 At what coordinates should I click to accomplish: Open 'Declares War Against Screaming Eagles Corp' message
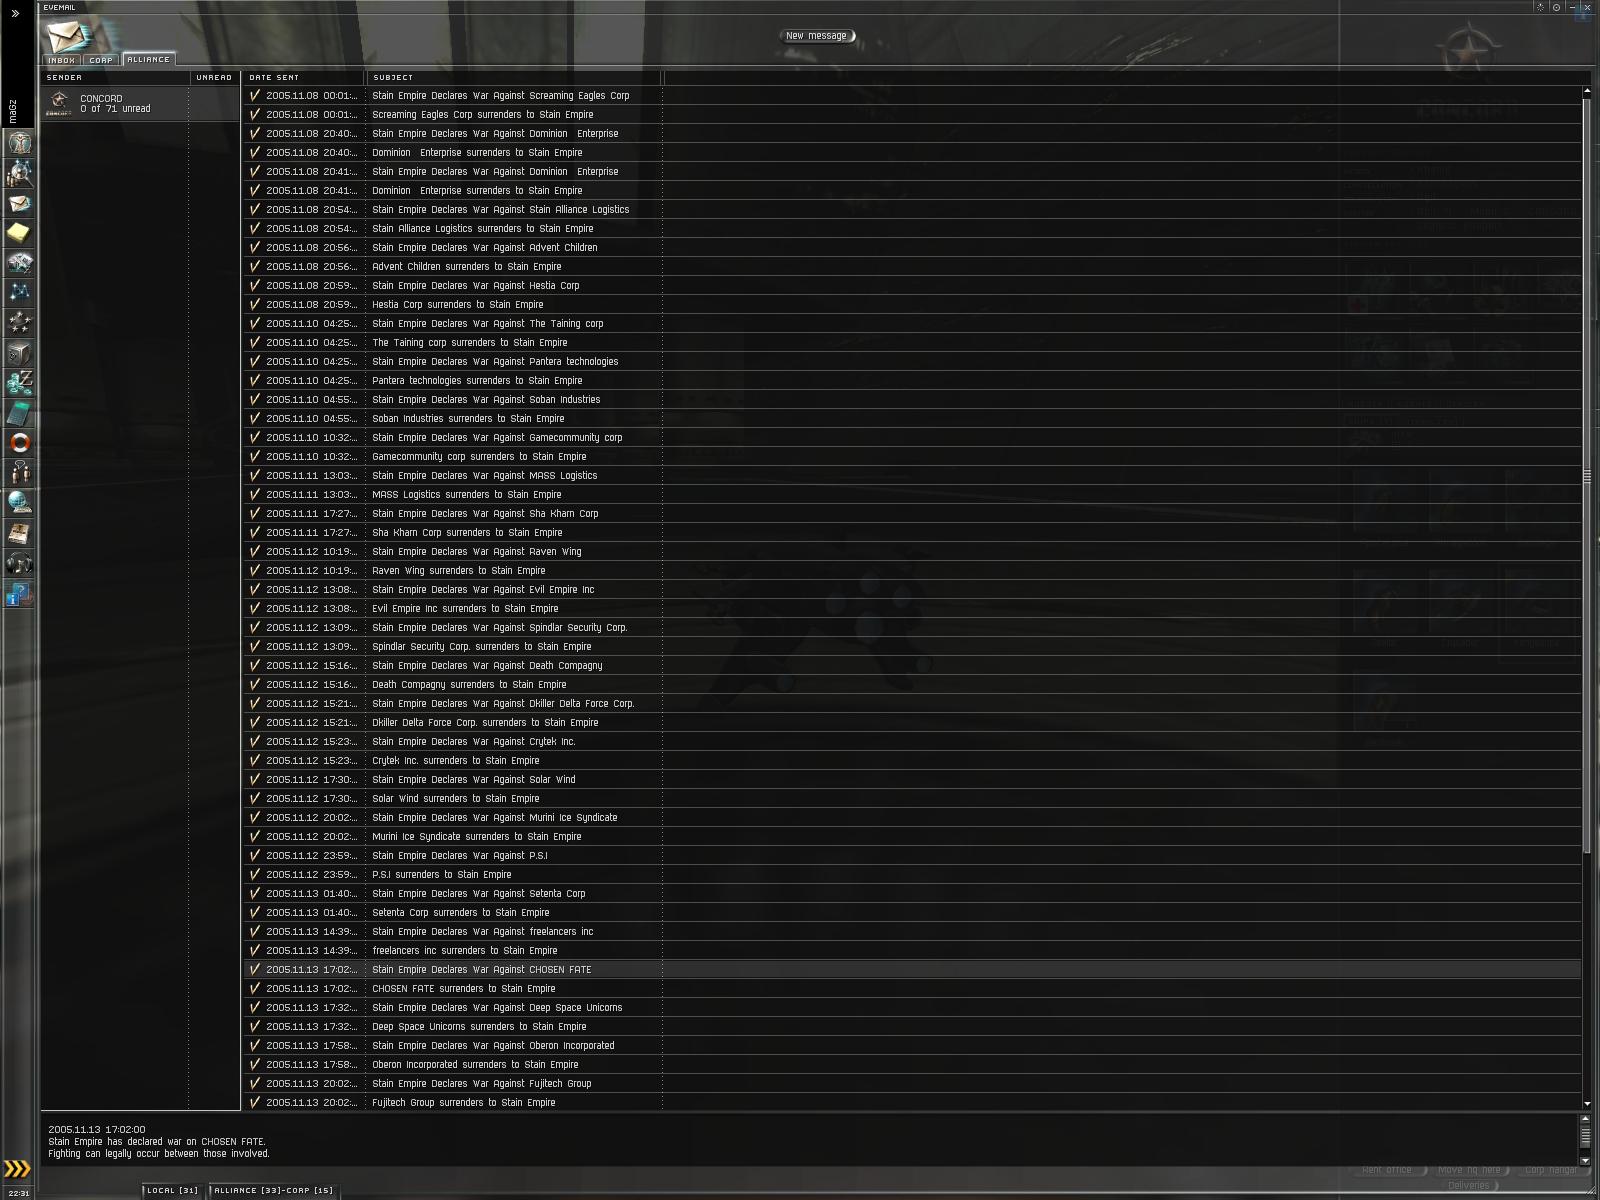pos(913,96)
